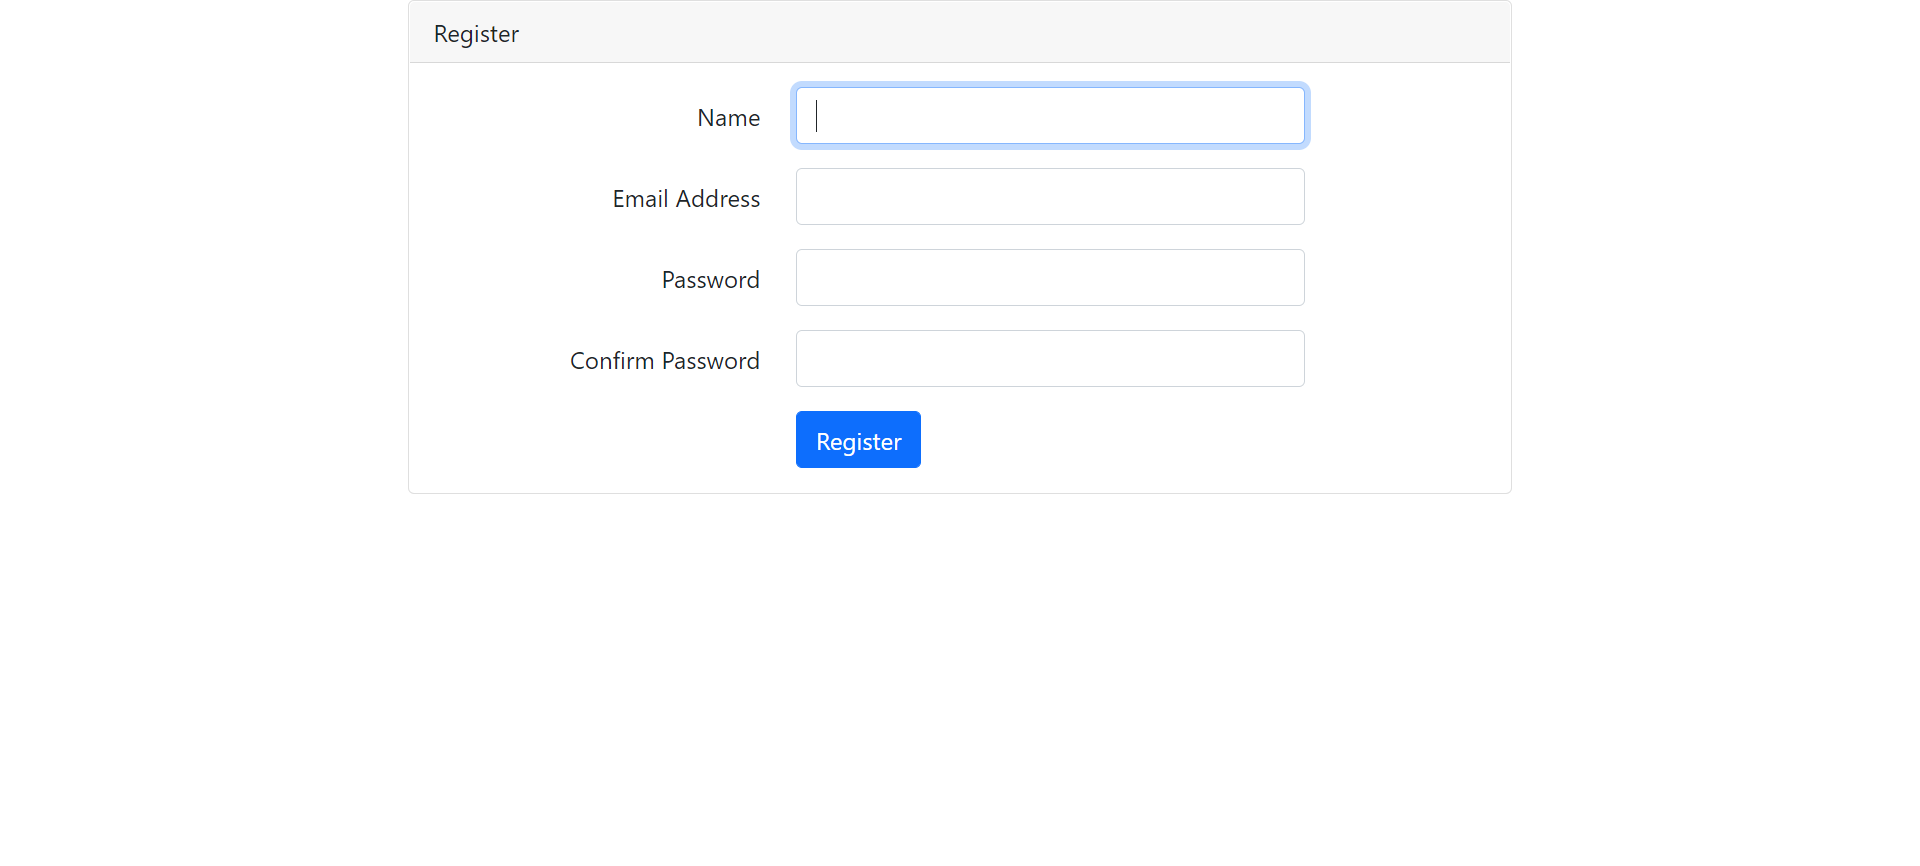1920x866 pixels.
Task: Activate the field next to Email Address
Action: coord(1050,197)
